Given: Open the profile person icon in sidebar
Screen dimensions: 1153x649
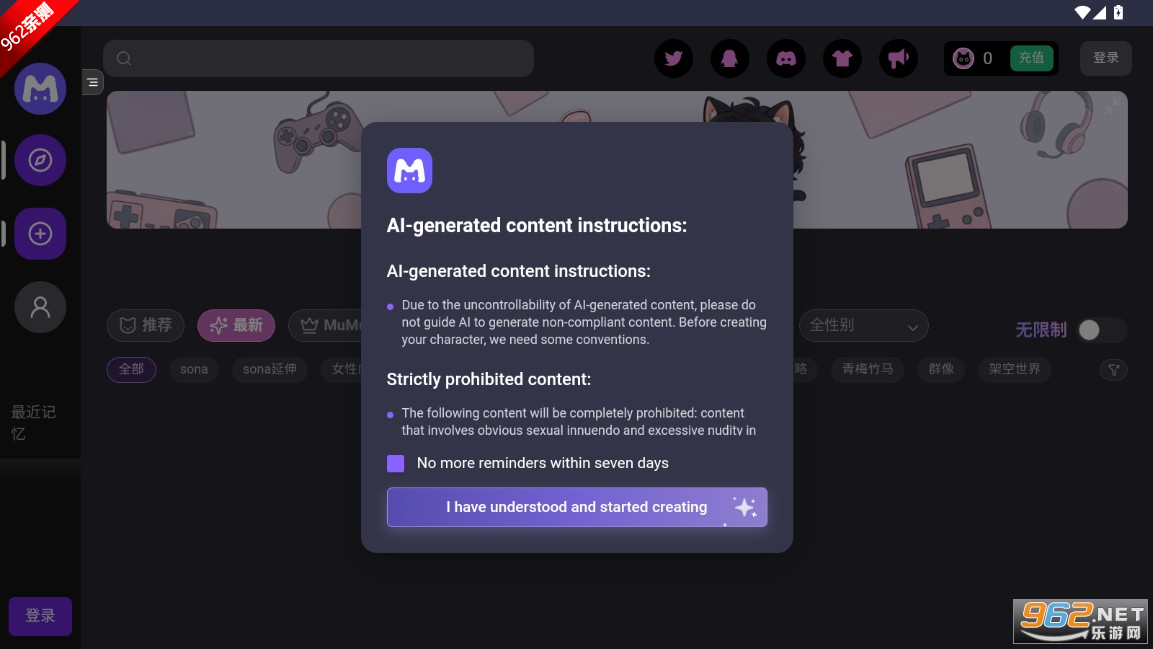Looking at the screenshot, I should [x=40, y=307].
